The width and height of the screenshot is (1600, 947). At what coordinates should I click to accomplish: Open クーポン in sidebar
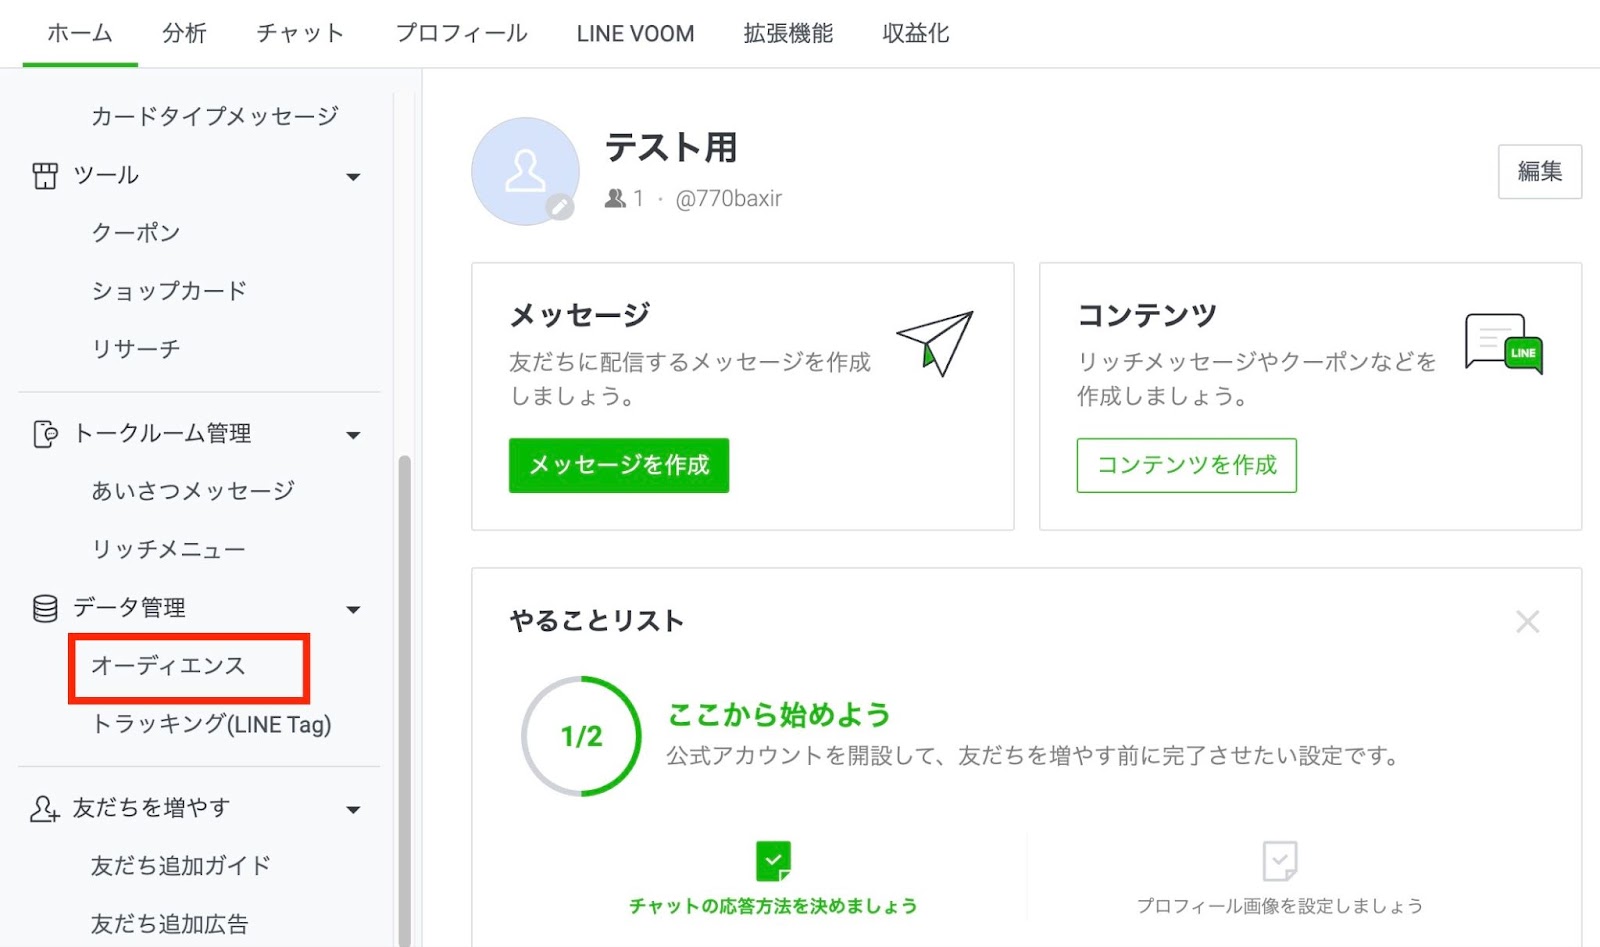point(136,233)
